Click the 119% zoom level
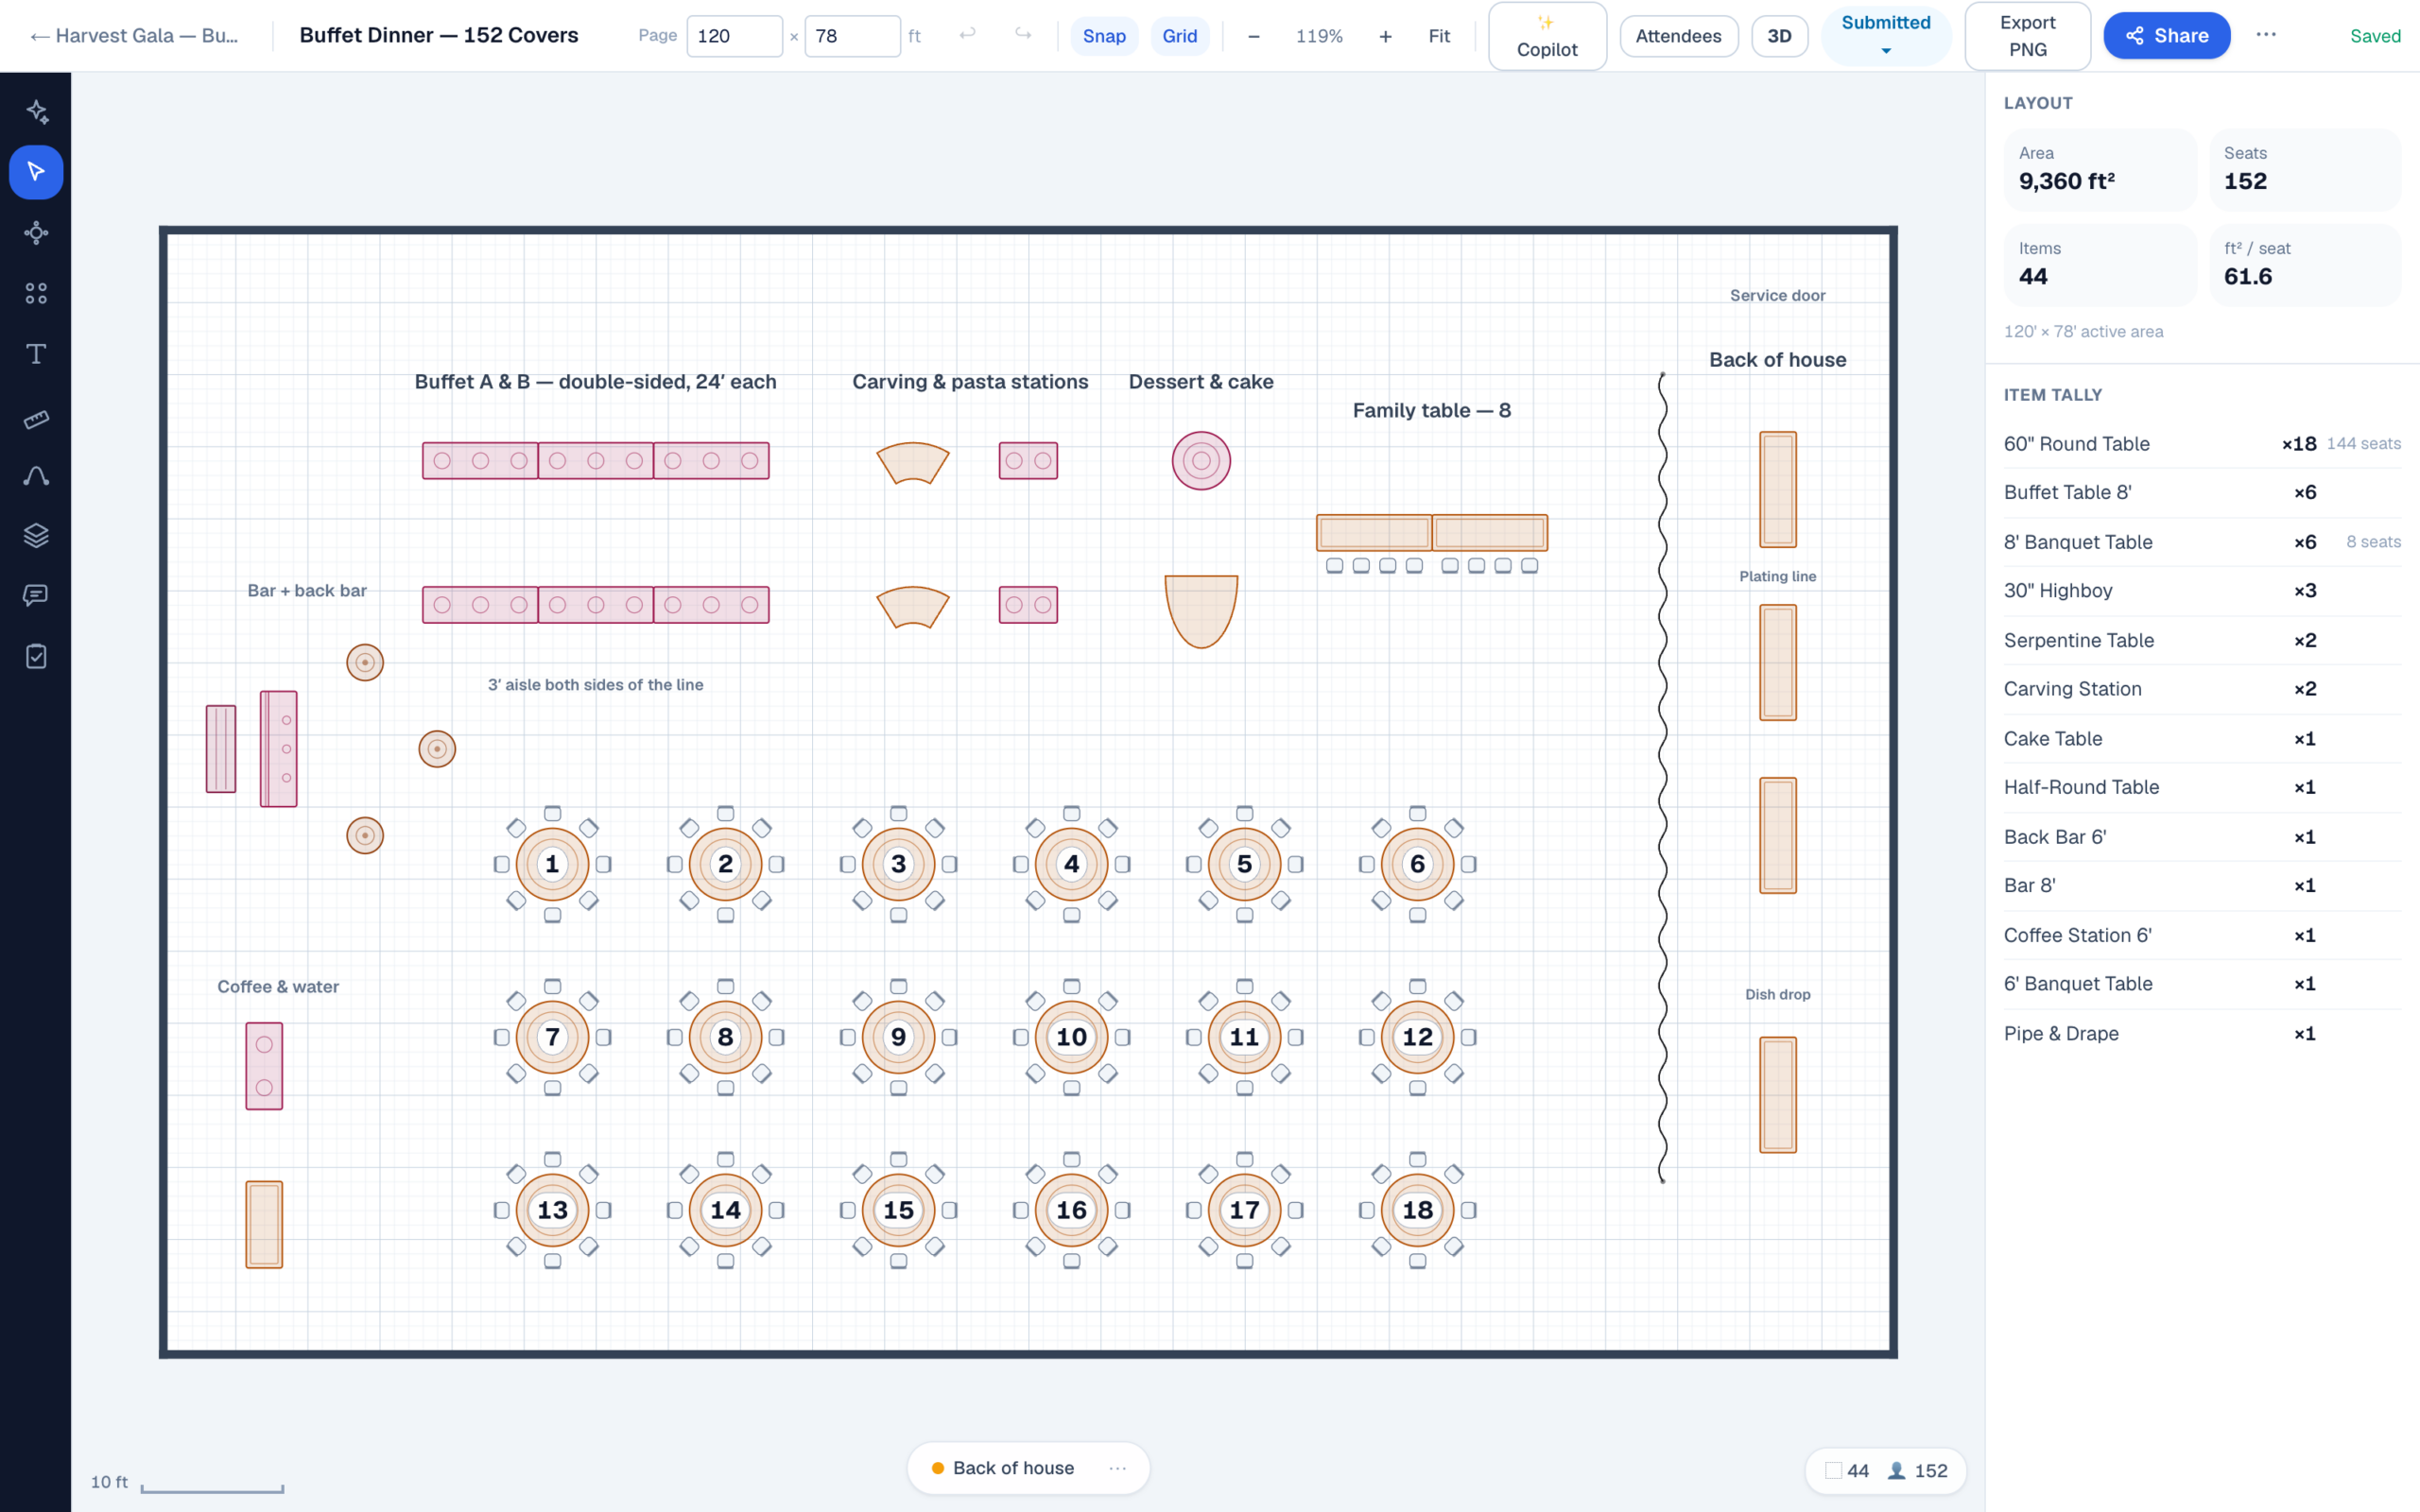The image size is (2420, 1512). (x=1319, y=36)
